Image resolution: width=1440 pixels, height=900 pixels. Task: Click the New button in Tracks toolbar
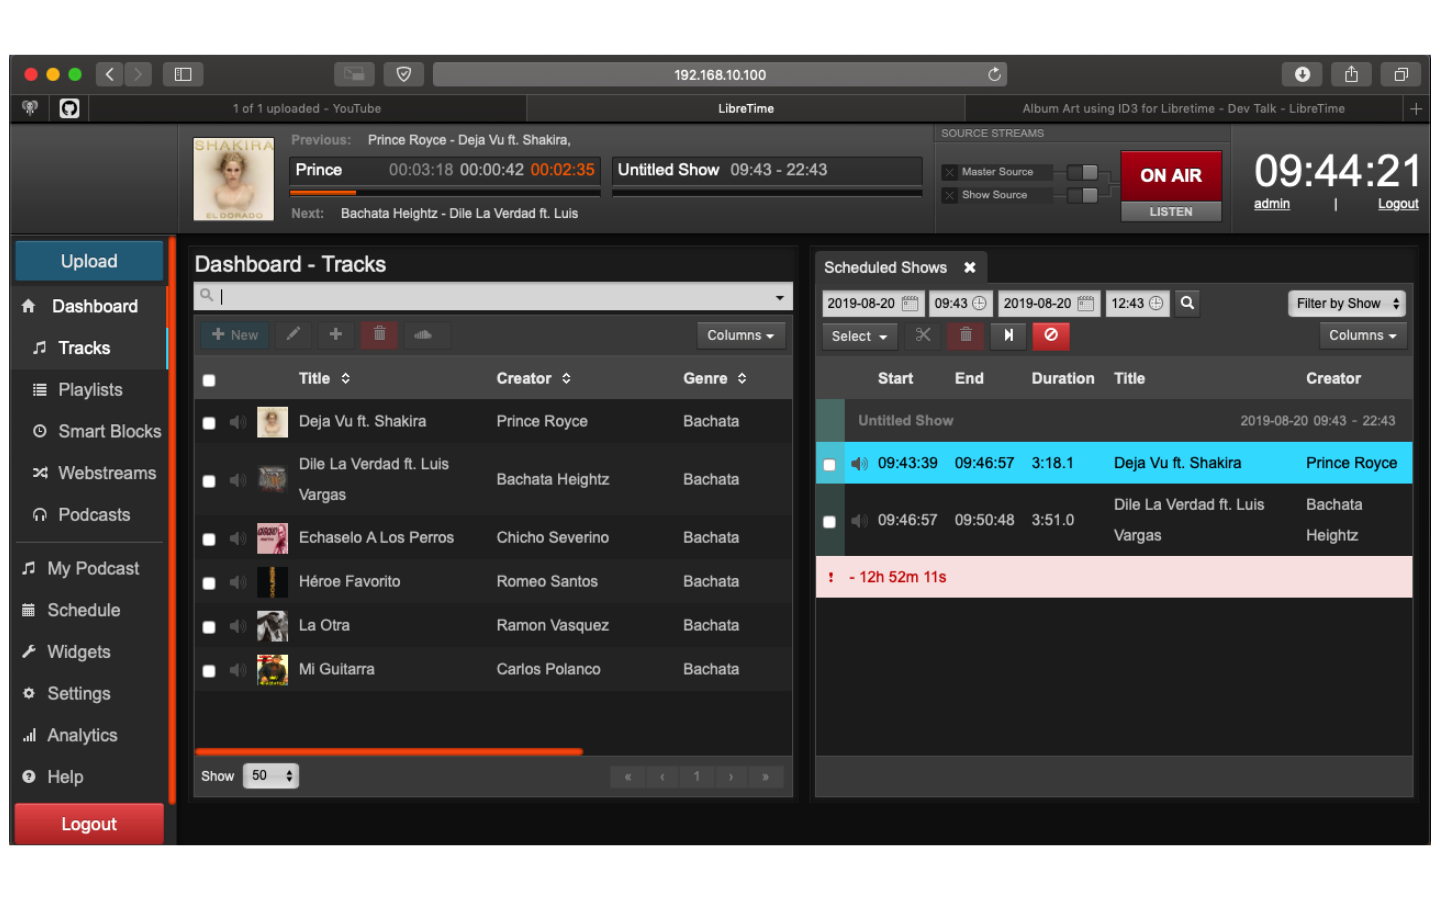[235, 335]
